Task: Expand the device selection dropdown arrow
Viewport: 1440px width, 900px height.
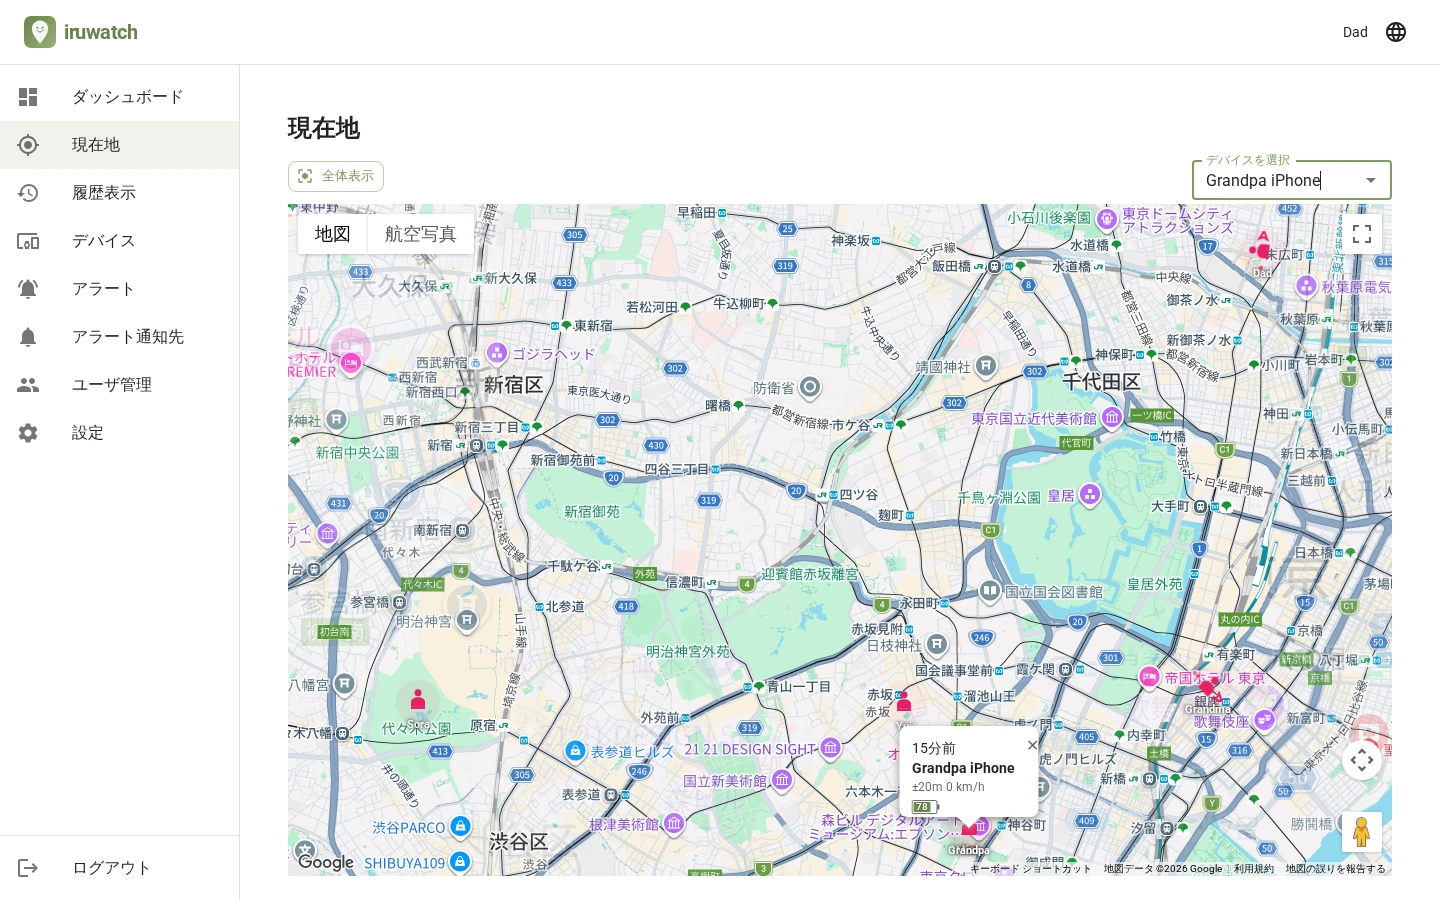Action: (x=1371, y=180)
